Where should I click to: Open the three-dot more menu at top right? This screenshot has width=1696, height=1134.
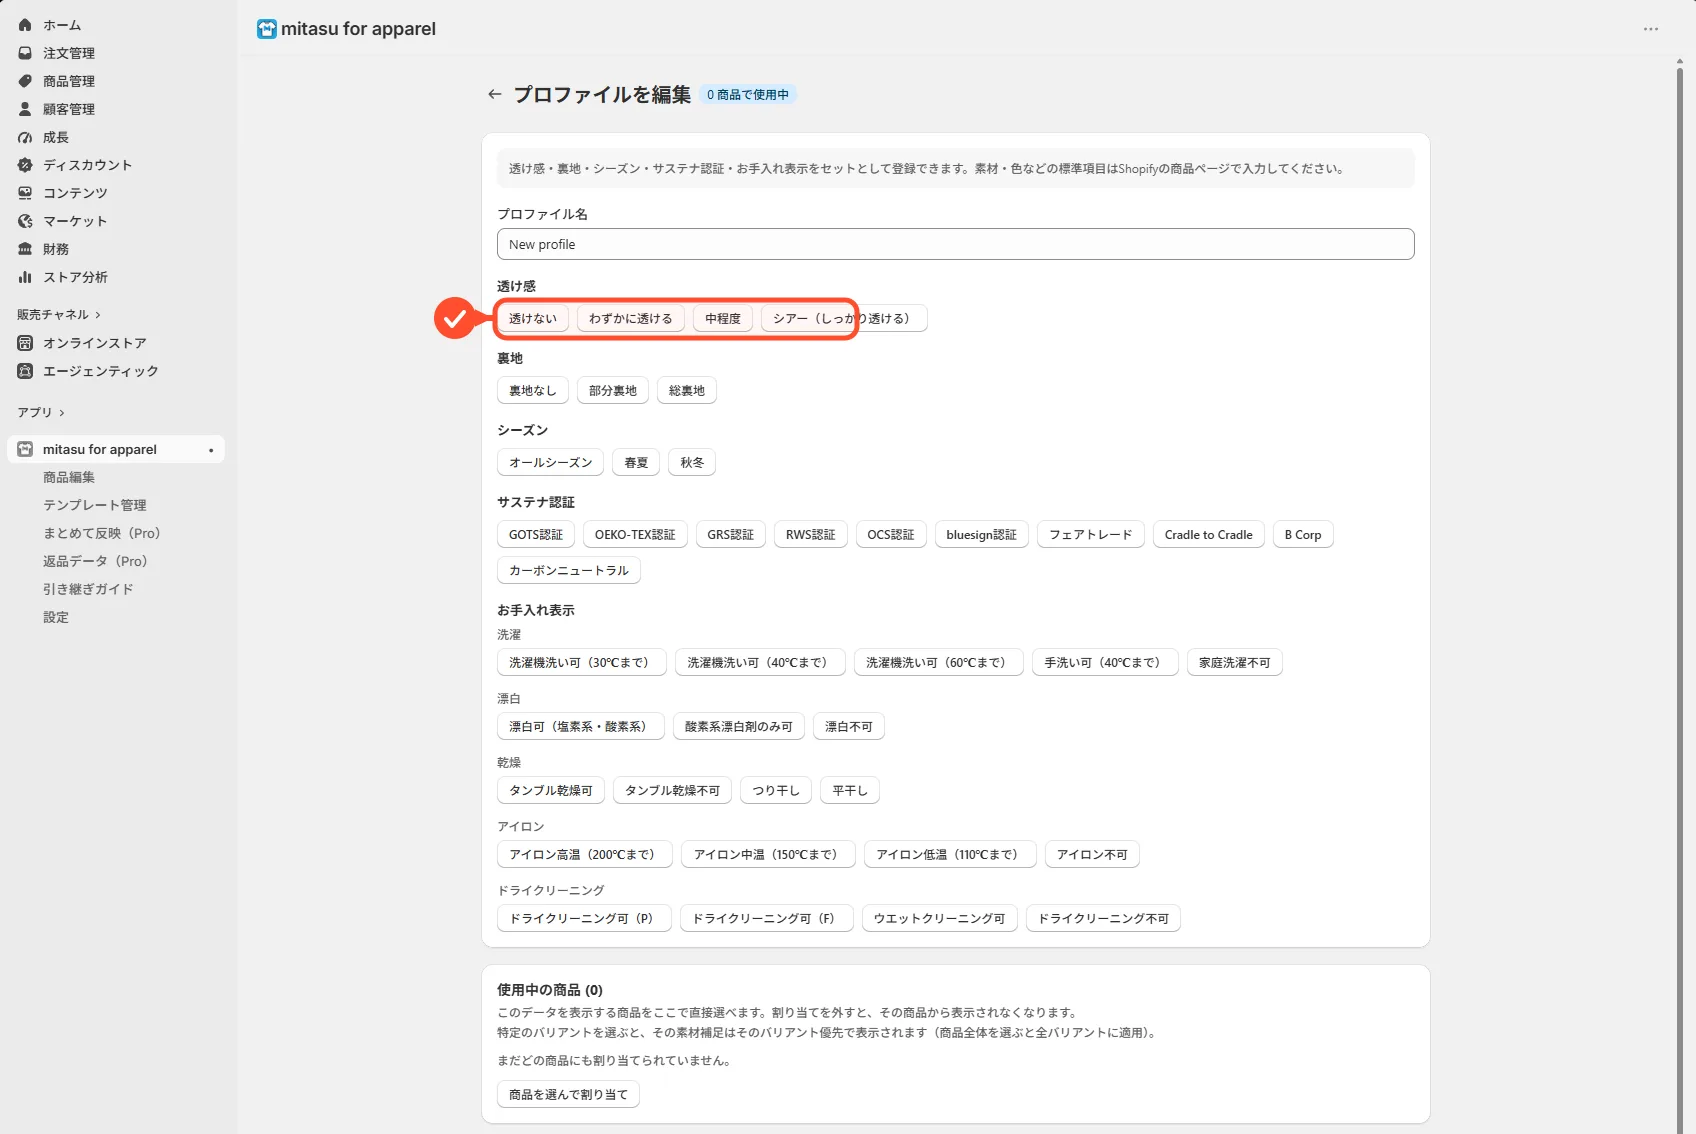(x=1651, y=29)
